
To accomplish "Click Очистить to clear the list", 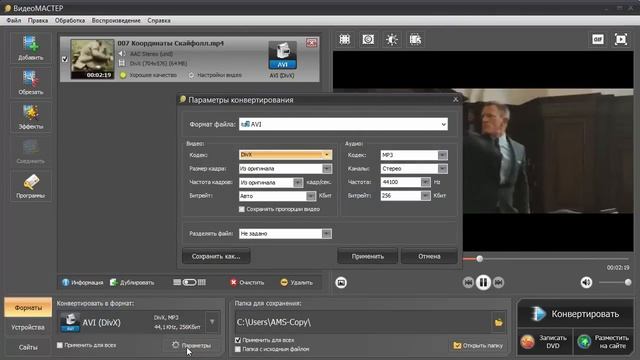I will coord(247,282).
